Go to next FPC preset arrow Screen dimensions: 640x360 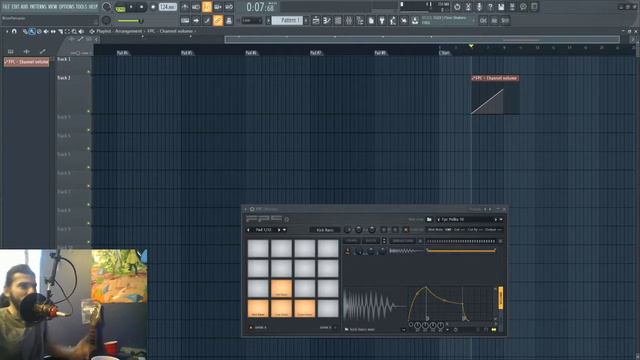tap(496, 220)
